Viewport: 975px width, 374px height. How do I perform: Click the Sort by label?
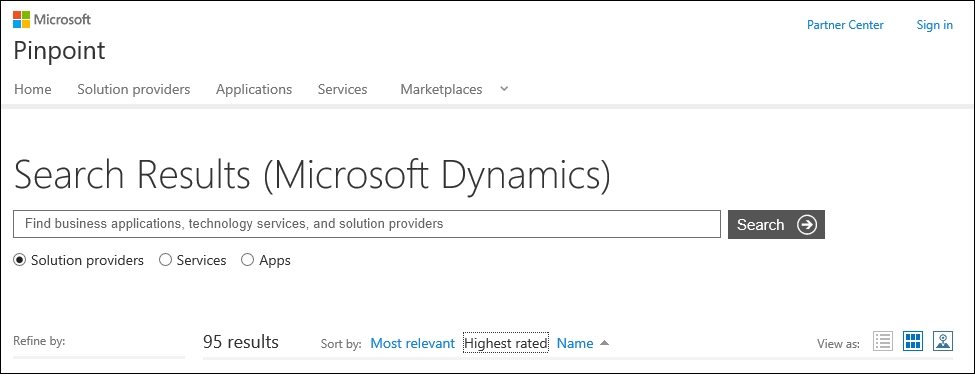[341, 344]
